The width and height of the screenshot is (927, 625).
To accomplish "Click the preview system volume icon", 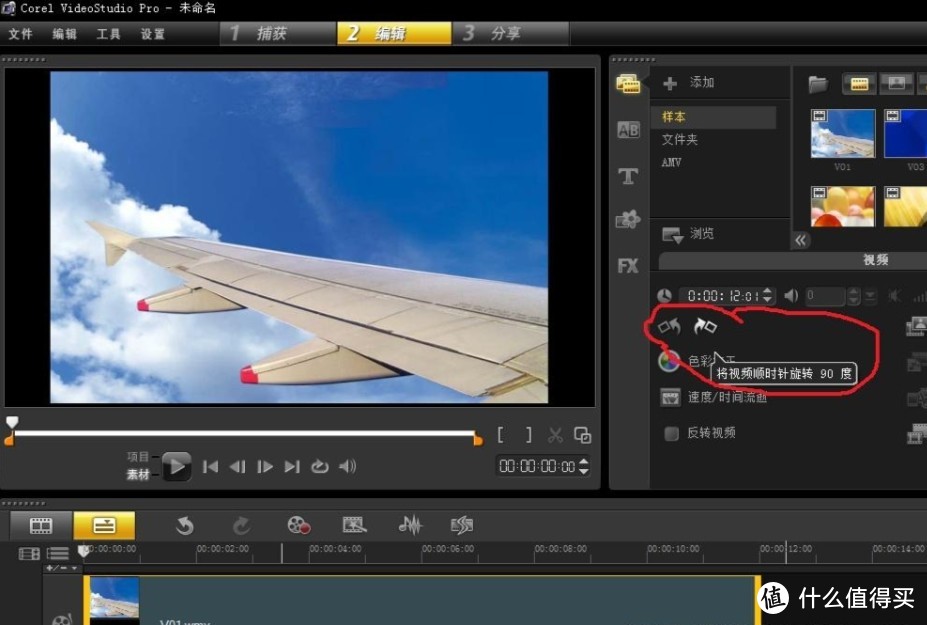I will tap(347, 467).
